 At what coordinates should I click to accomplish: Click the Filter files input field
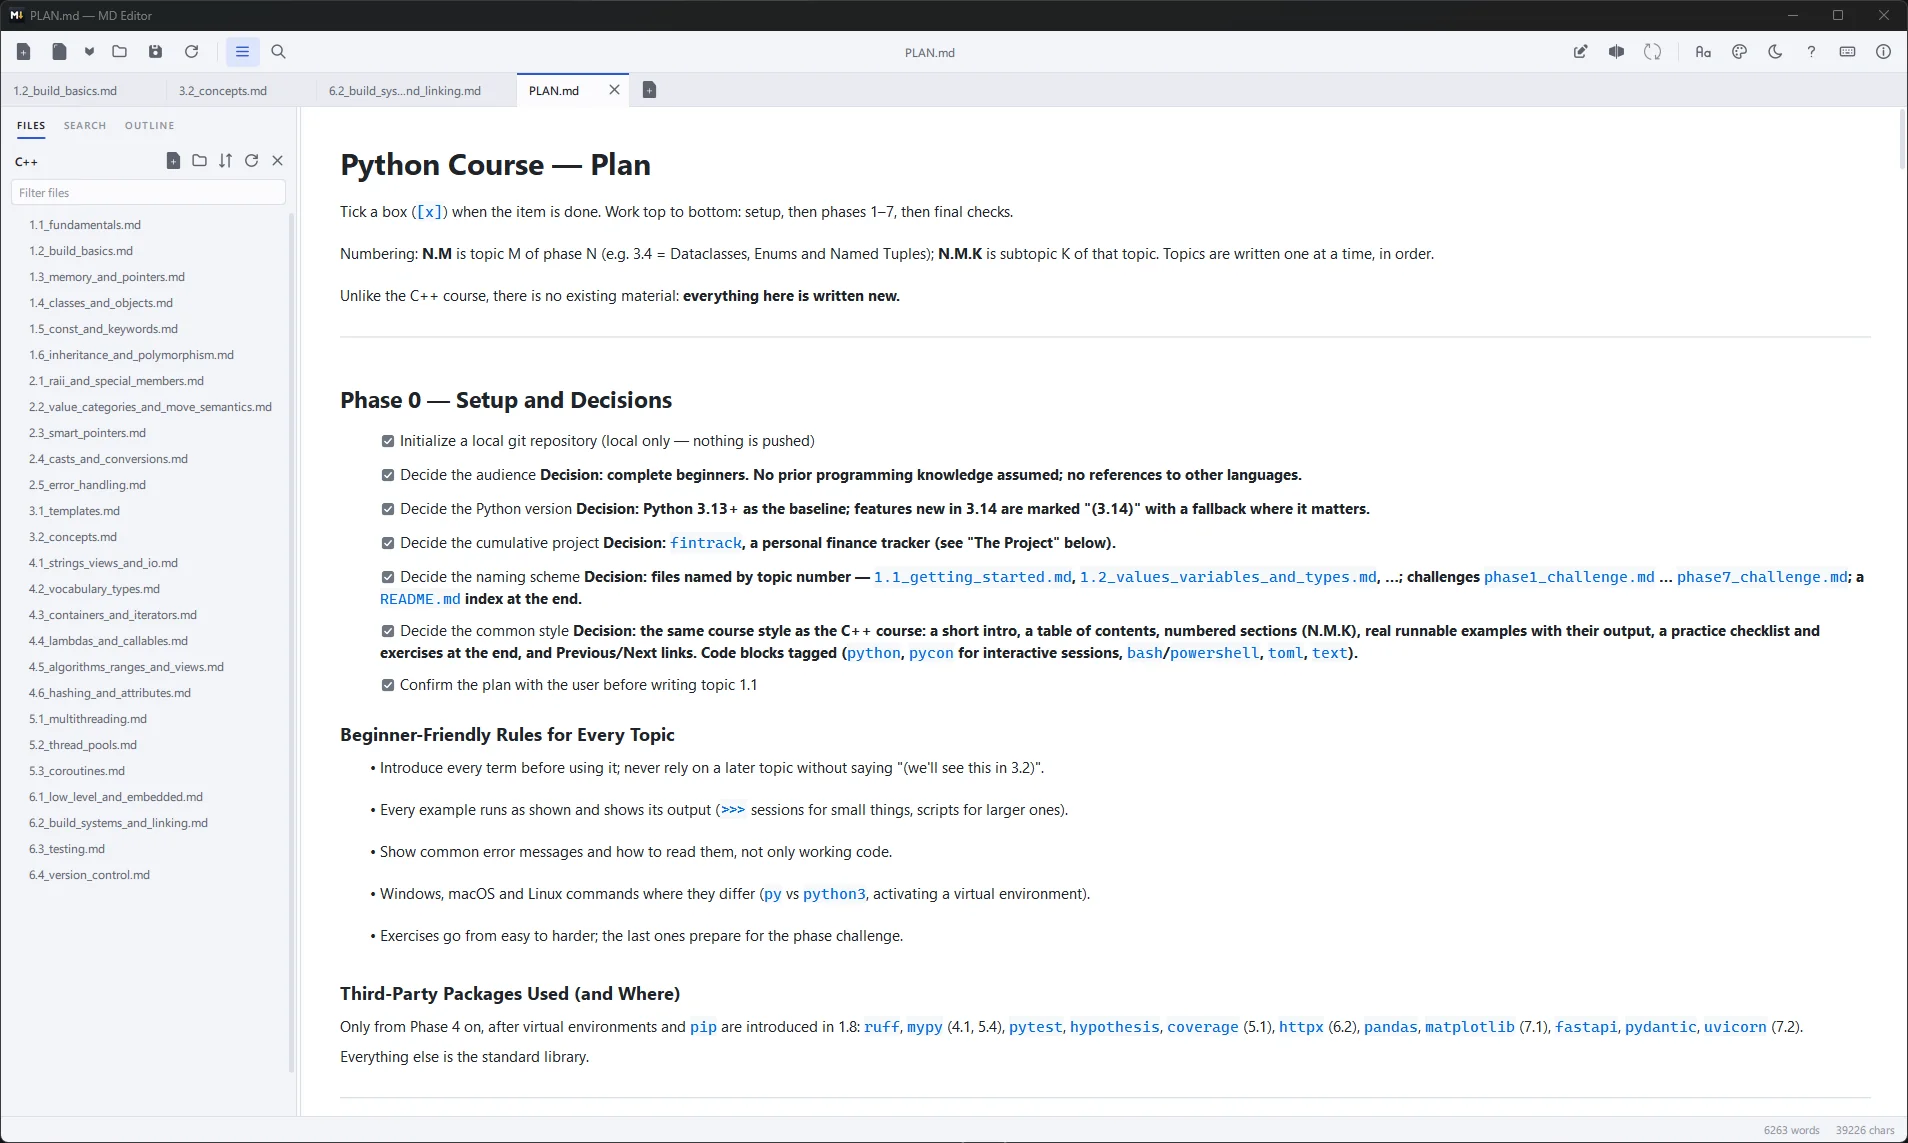(148, 193)
